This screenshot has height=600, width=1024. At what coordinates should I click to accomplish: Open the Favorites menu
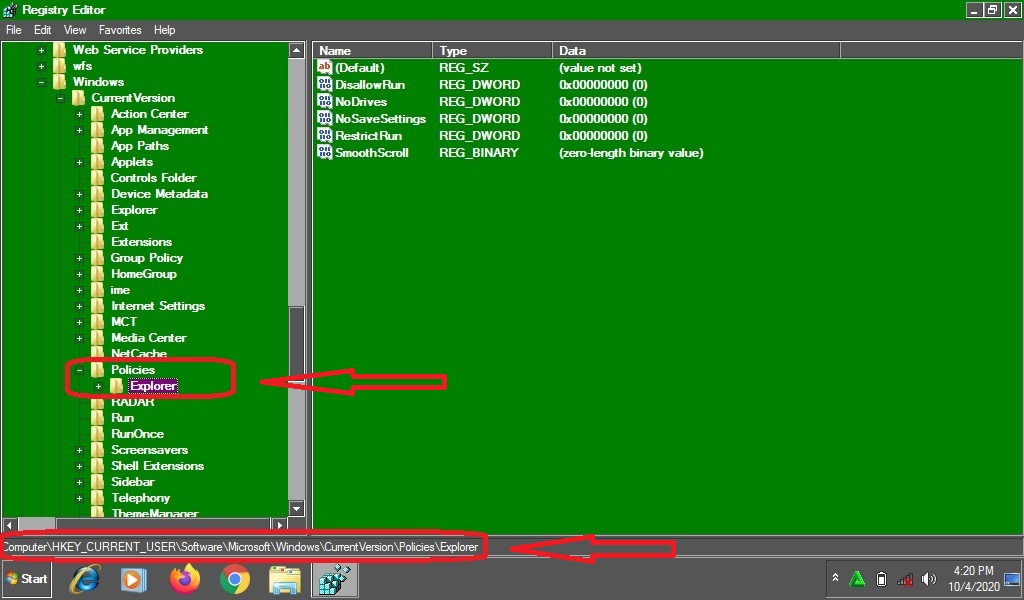(x=119, y=29)
